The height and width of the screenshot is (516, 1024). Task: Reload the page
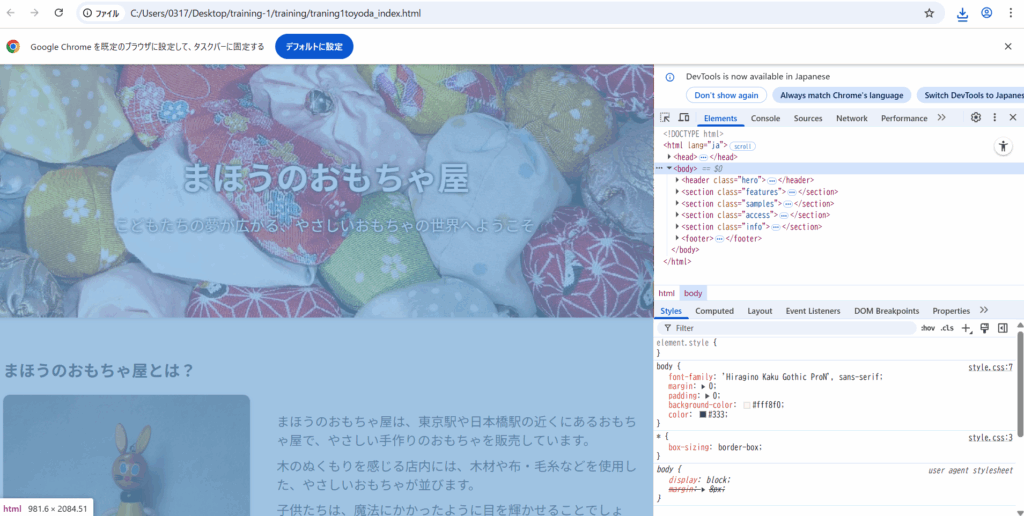click(x=59, y=13)
